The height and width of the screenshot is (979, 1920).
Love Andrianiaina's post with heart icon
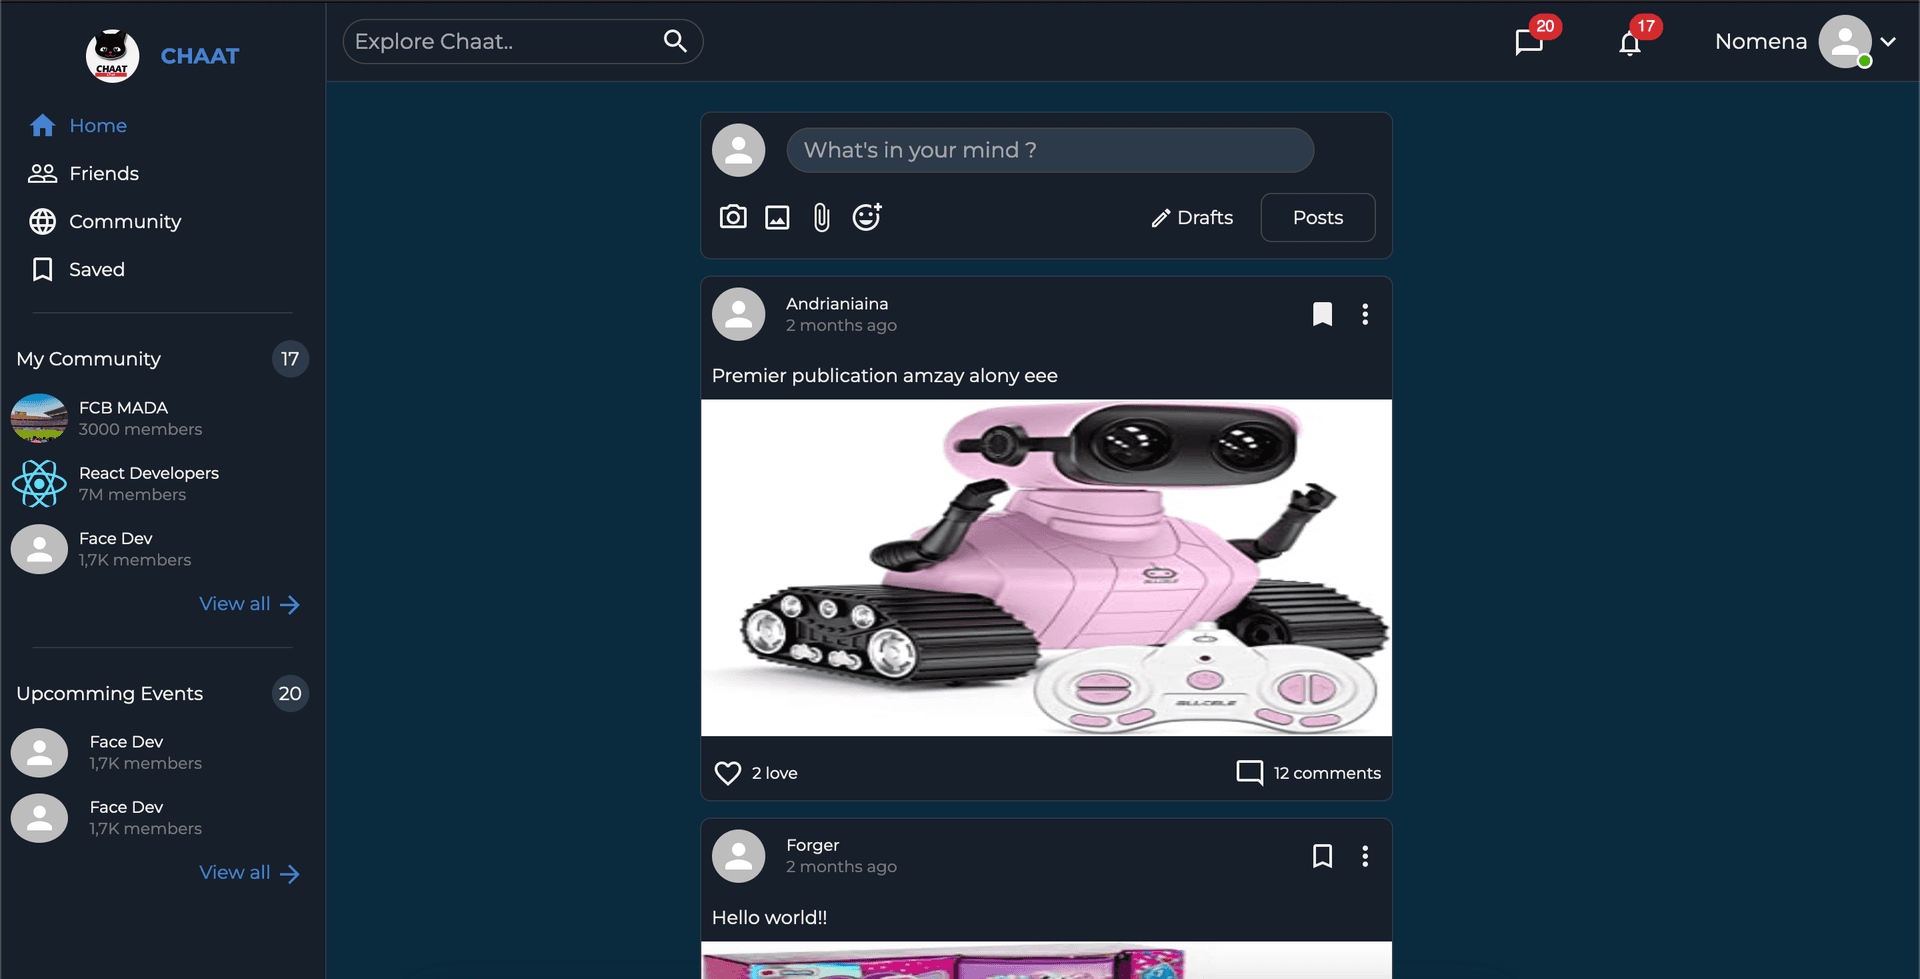(x=728, y=773)
